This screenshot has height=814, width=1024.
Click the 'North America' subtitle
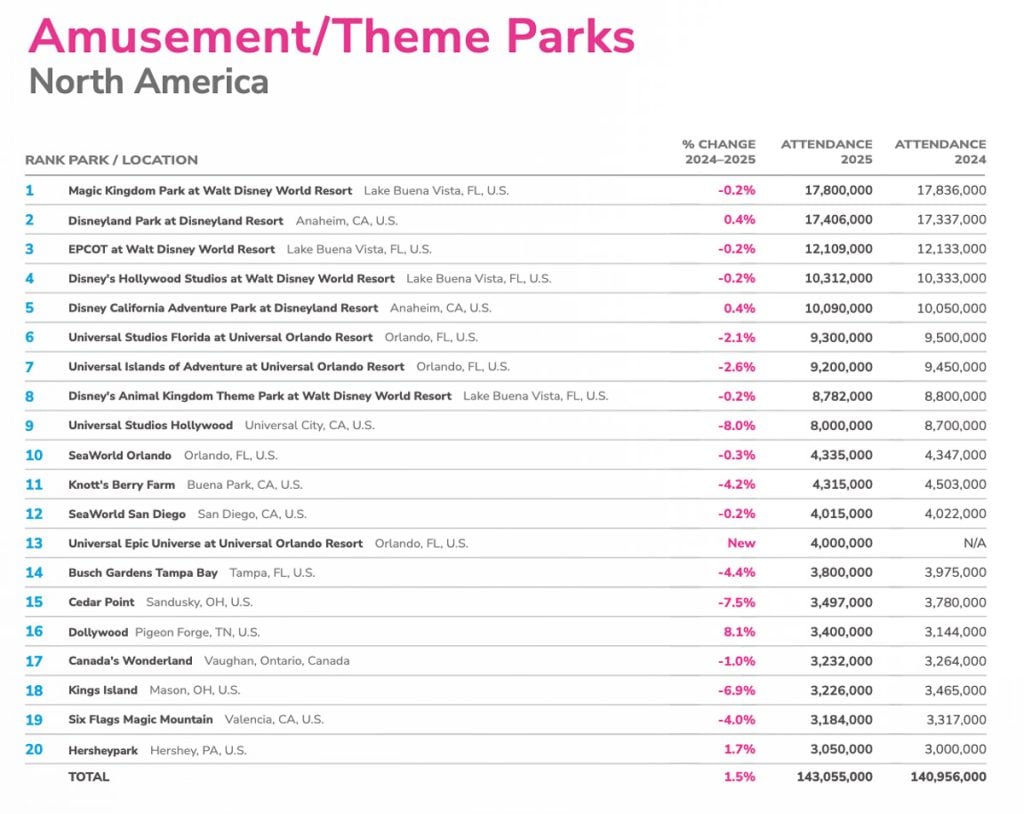click(x=149, y=82)
